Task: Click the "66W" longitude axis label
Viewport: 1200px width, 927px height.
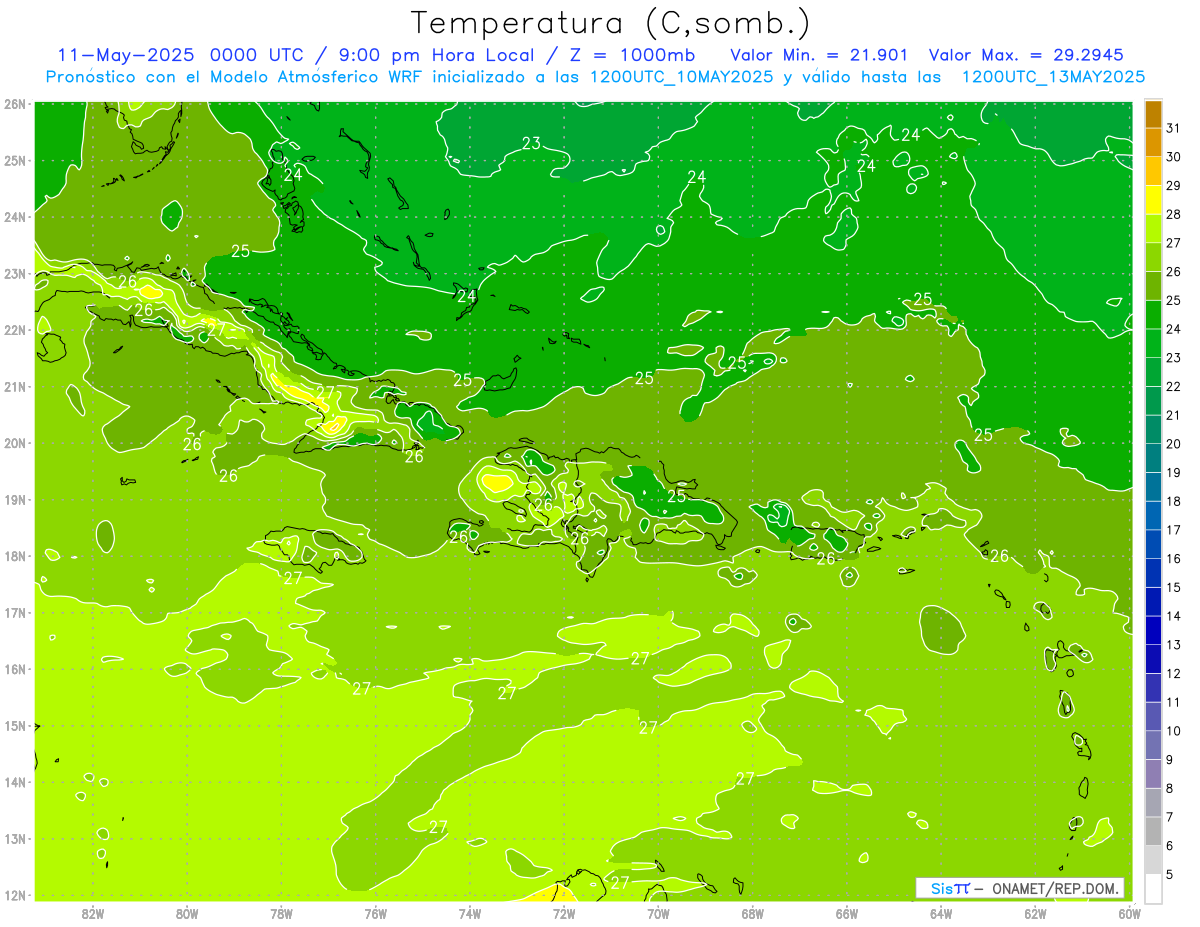Action: click(847, 914)
